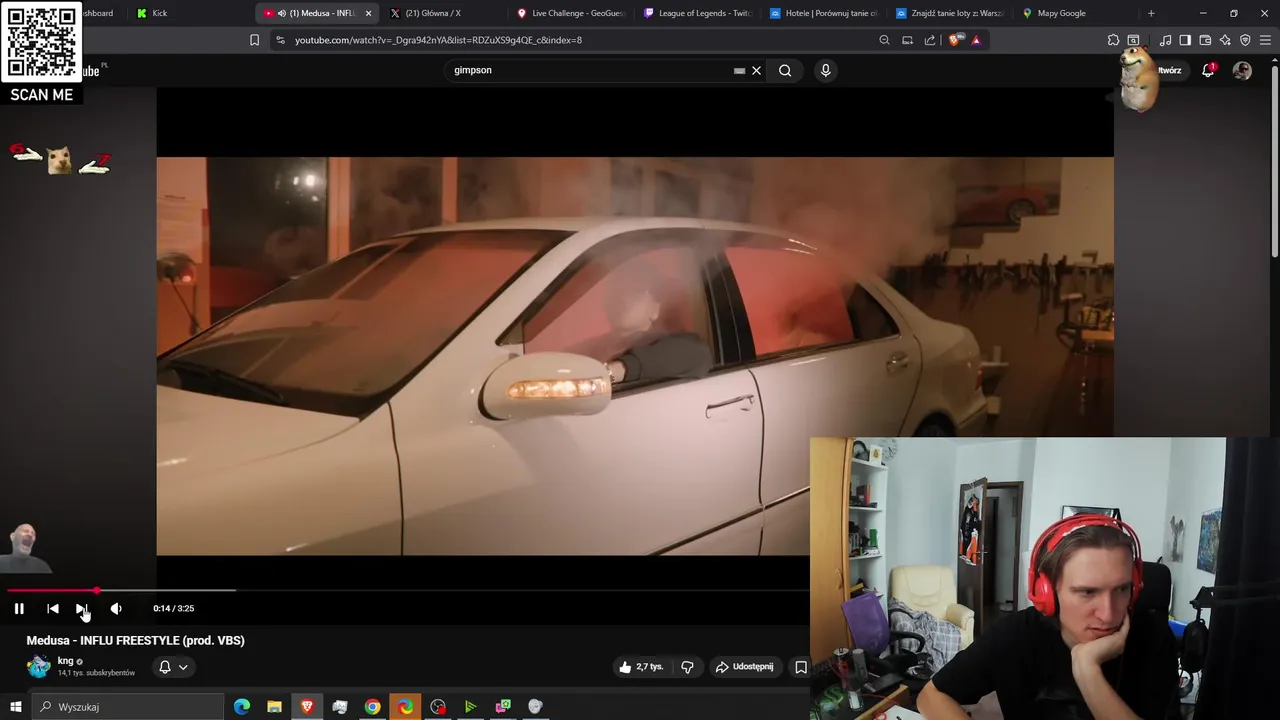Click the red progress bar scrubber dot

click(x=97, y=590)
